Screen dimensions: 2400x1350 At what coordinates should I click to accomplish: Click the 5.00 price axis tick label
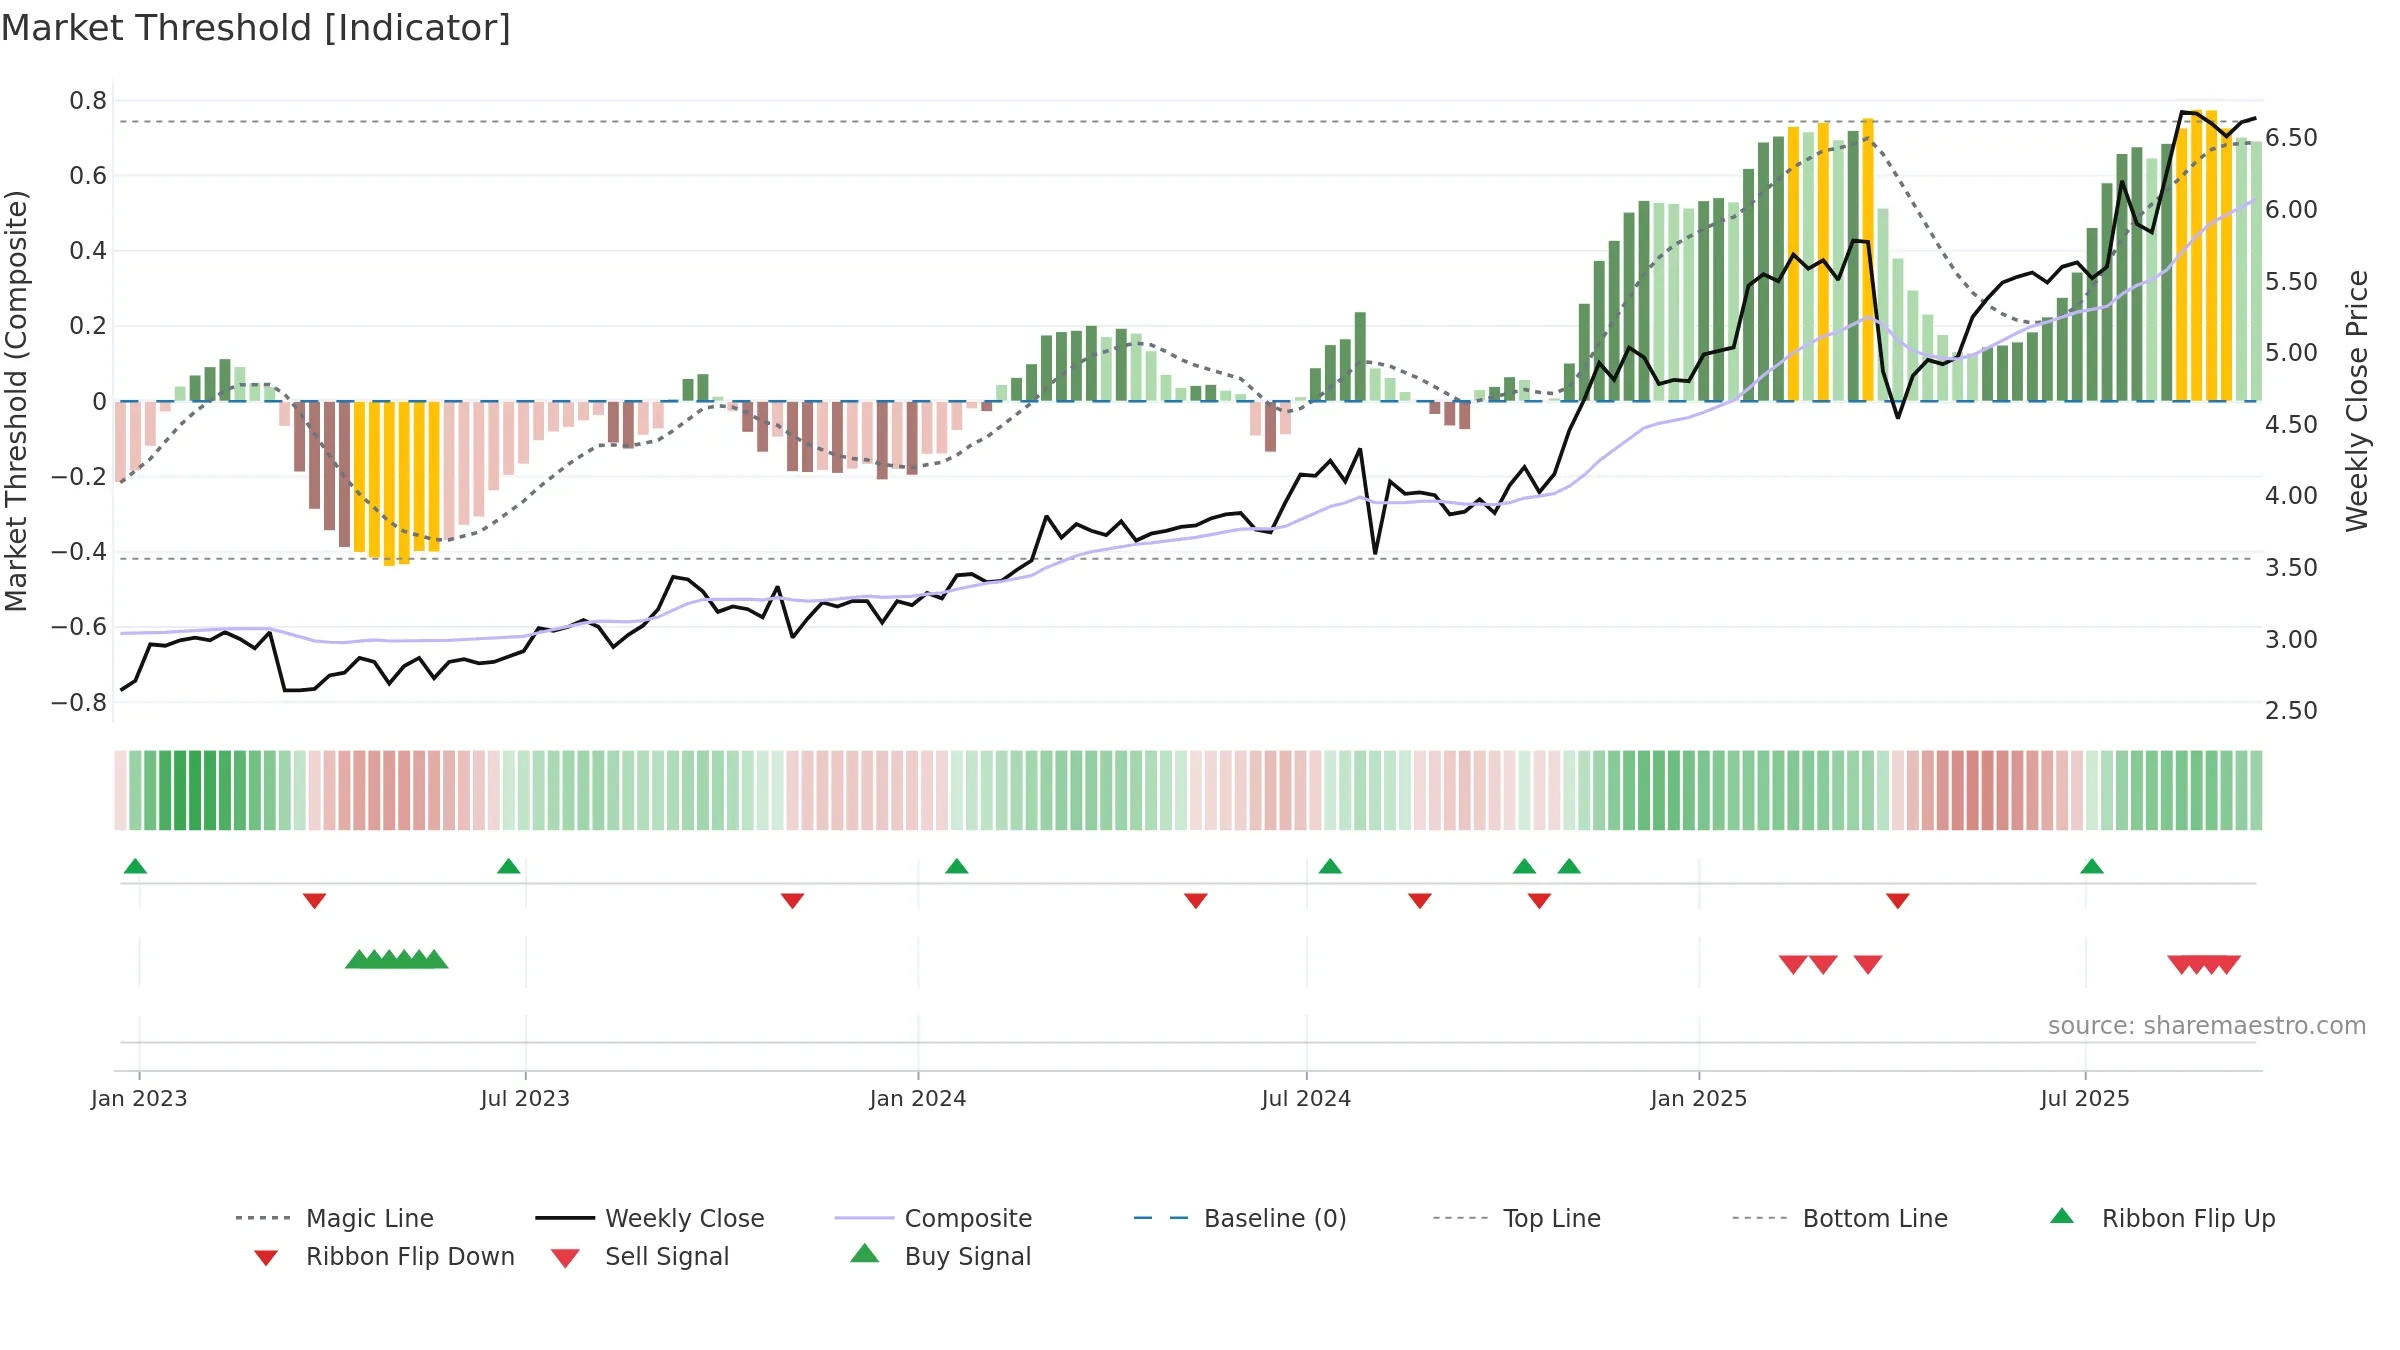tap(2291, 352)
